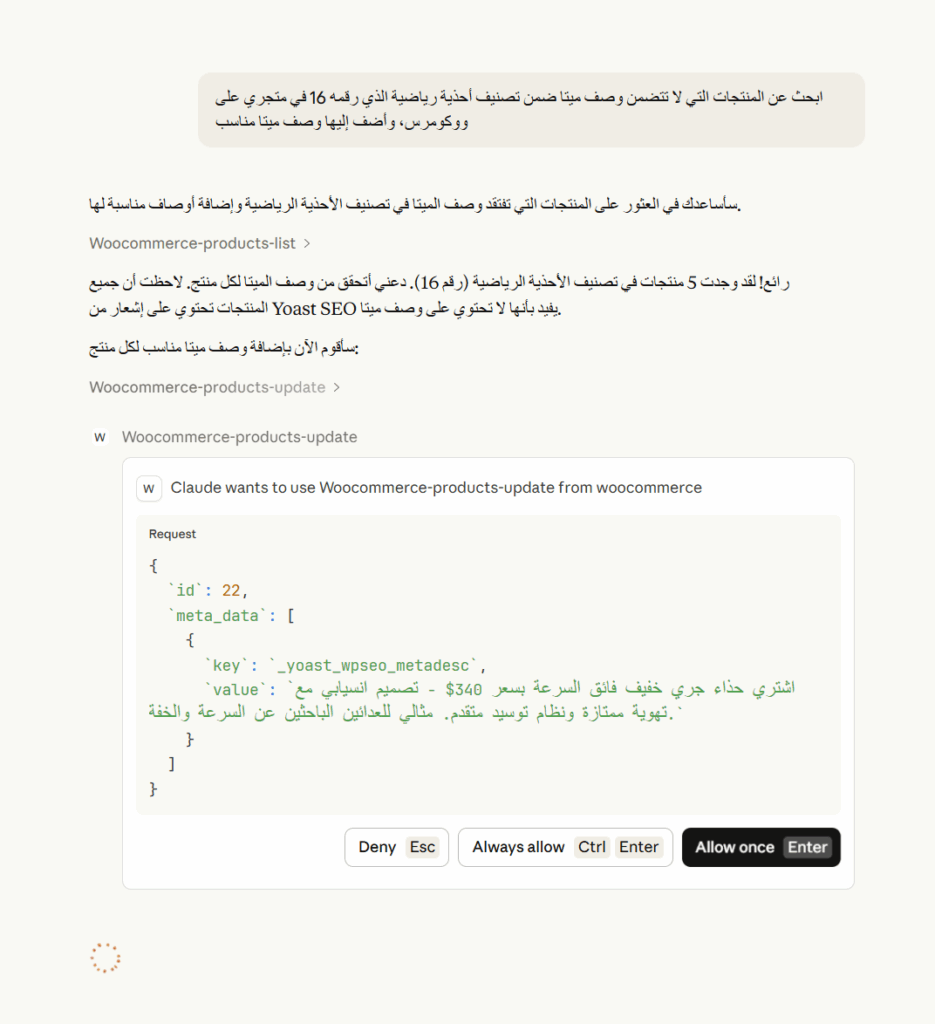Expand the collapsed Woocommerce-products-update chevron
The width and height of the screenshot is (935, 1024).
pyautogui.click(x=336, y=387)
